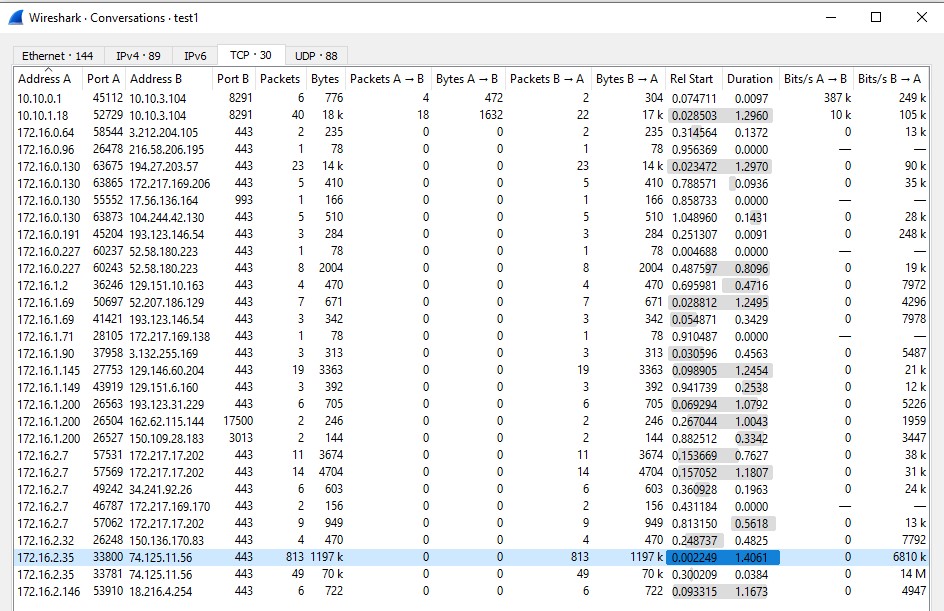Screen dimensions: 944x611
Task: Click destination address 52.207.186.129
Action: [167, 302]
